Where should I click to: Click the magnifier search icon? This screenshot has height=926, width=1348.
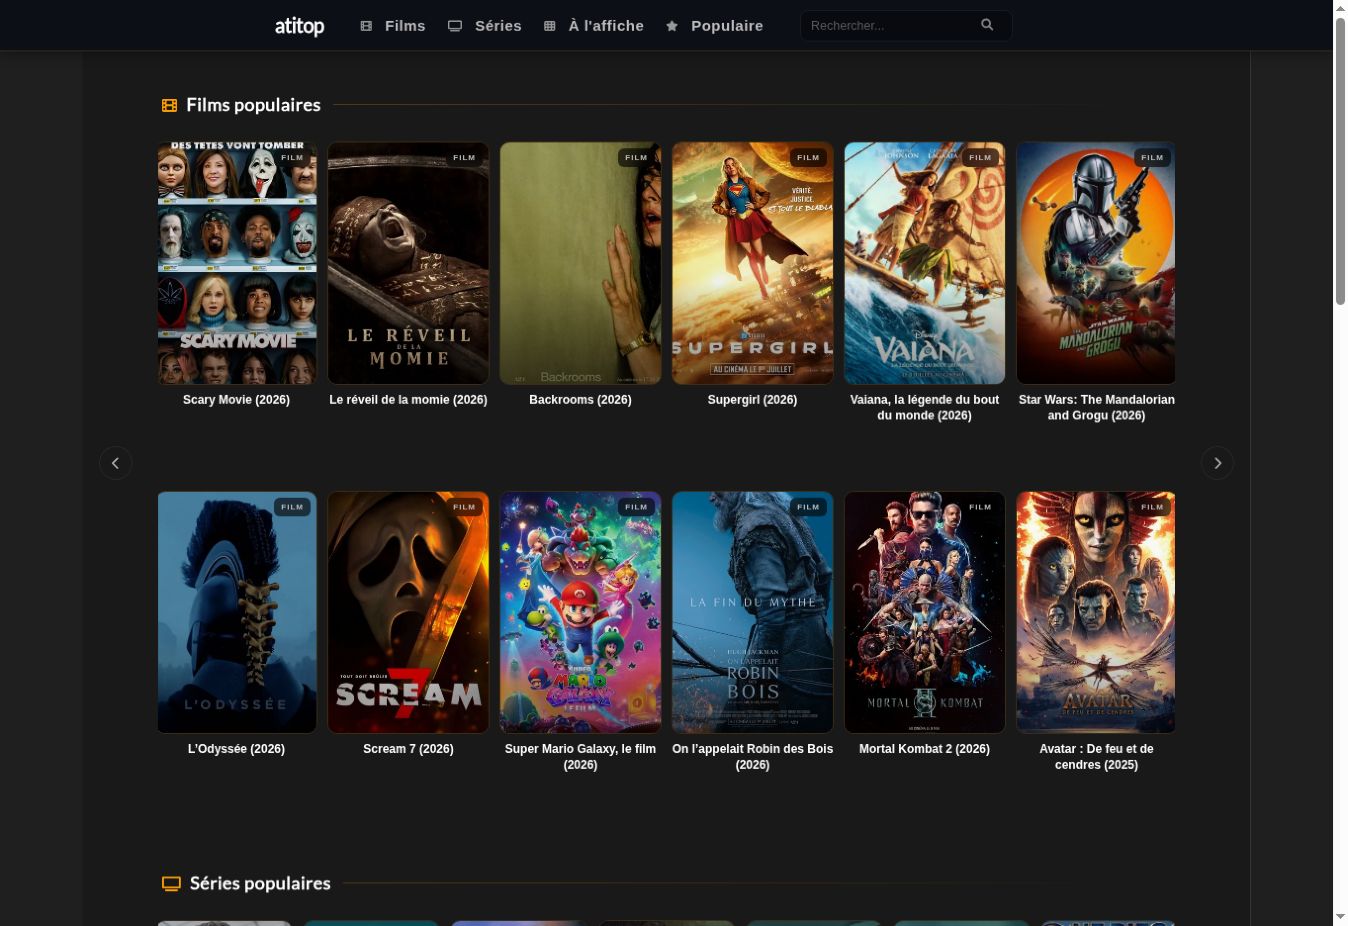click(x=987, y=25)
